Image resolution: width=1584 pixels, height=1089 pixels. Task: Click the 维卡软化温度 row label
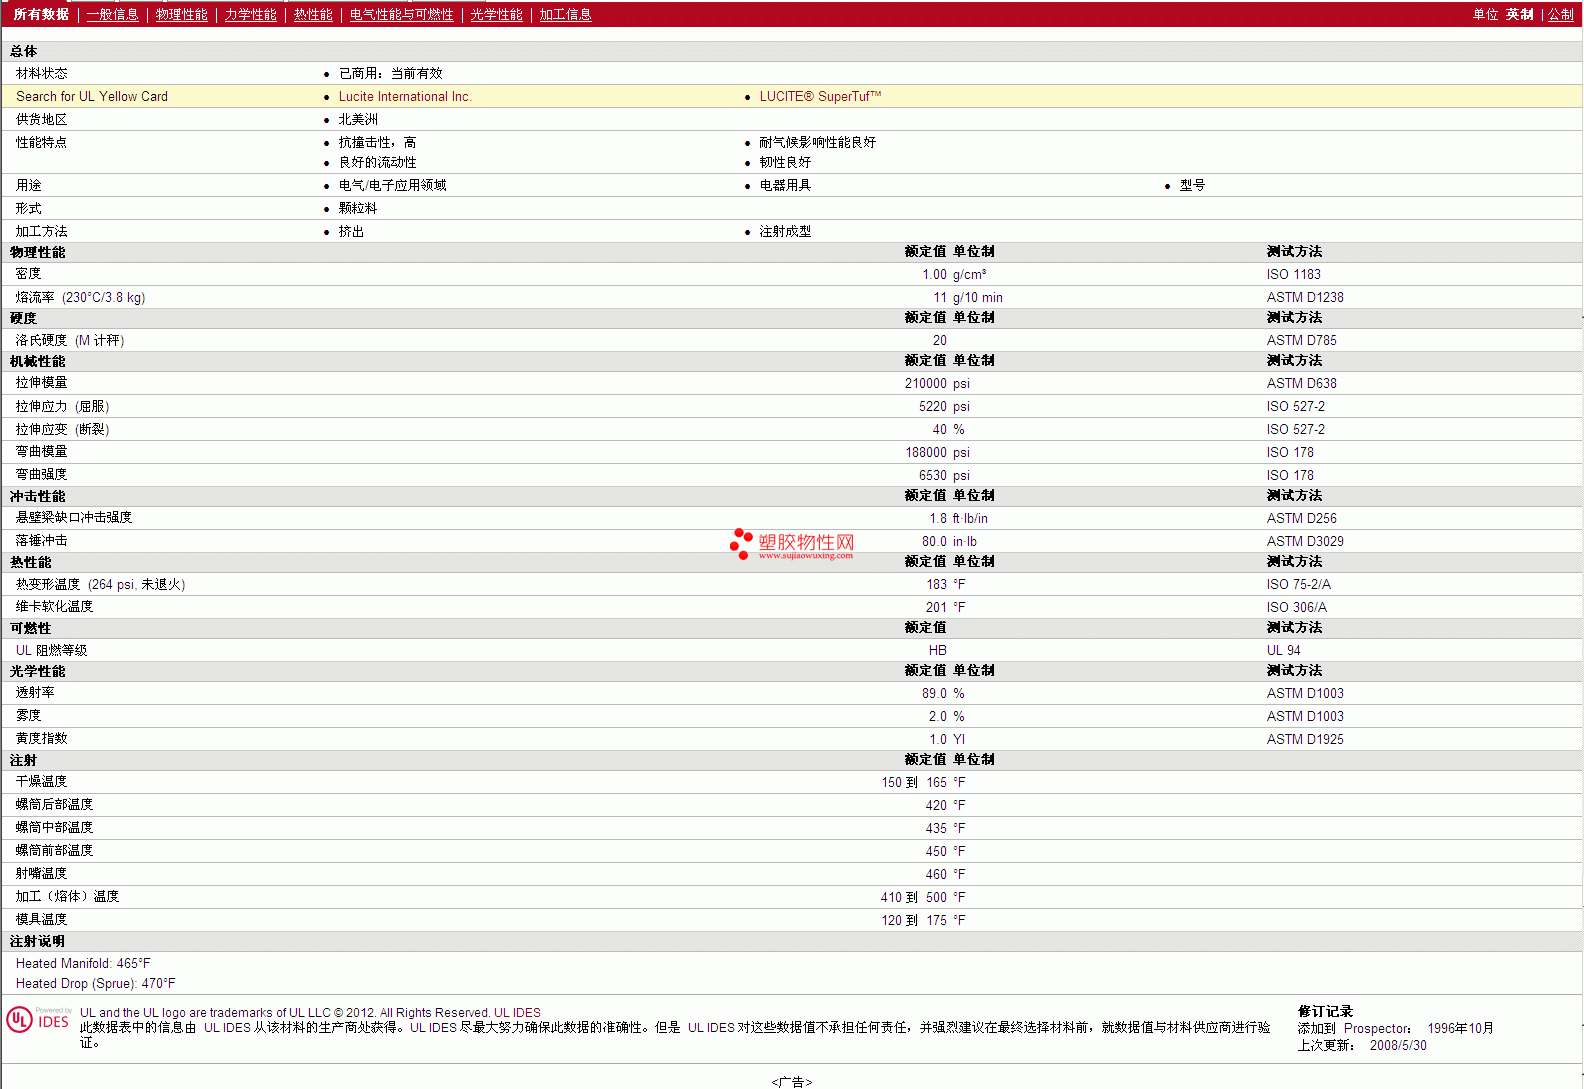pyautogui.click(x=54, y=606)
